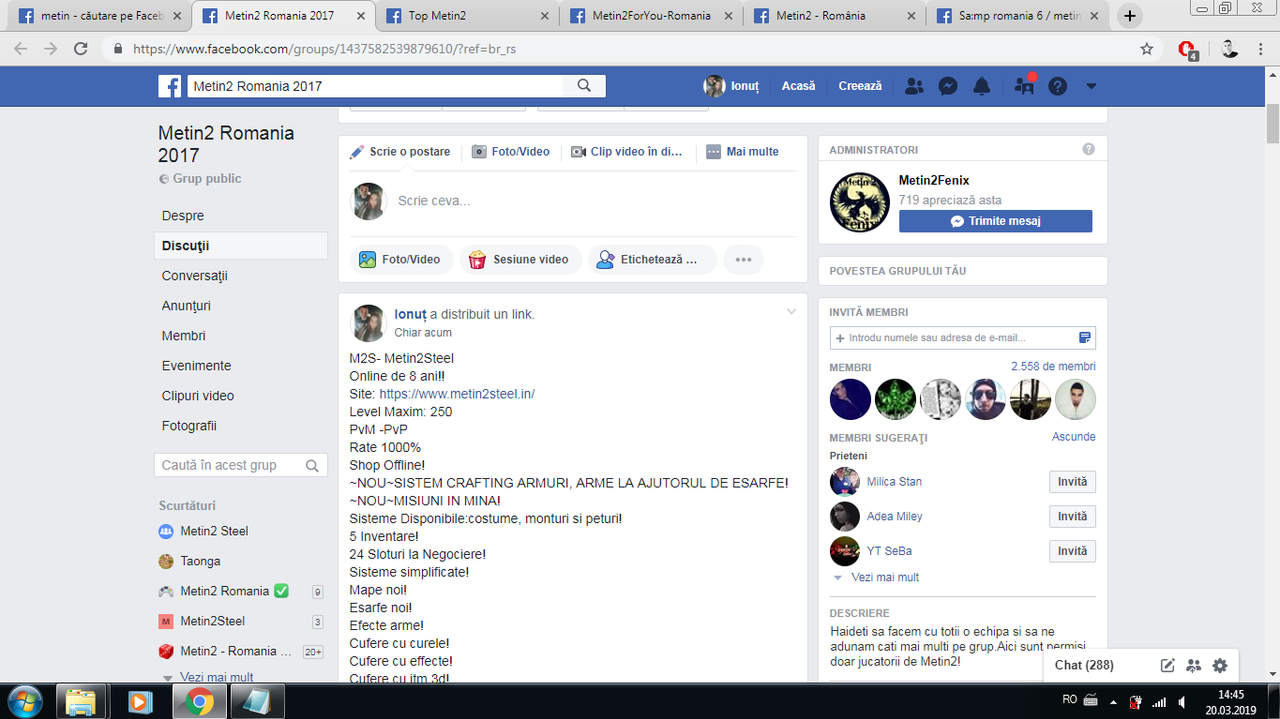Open chat settings gear icon

pos(1220,666)
